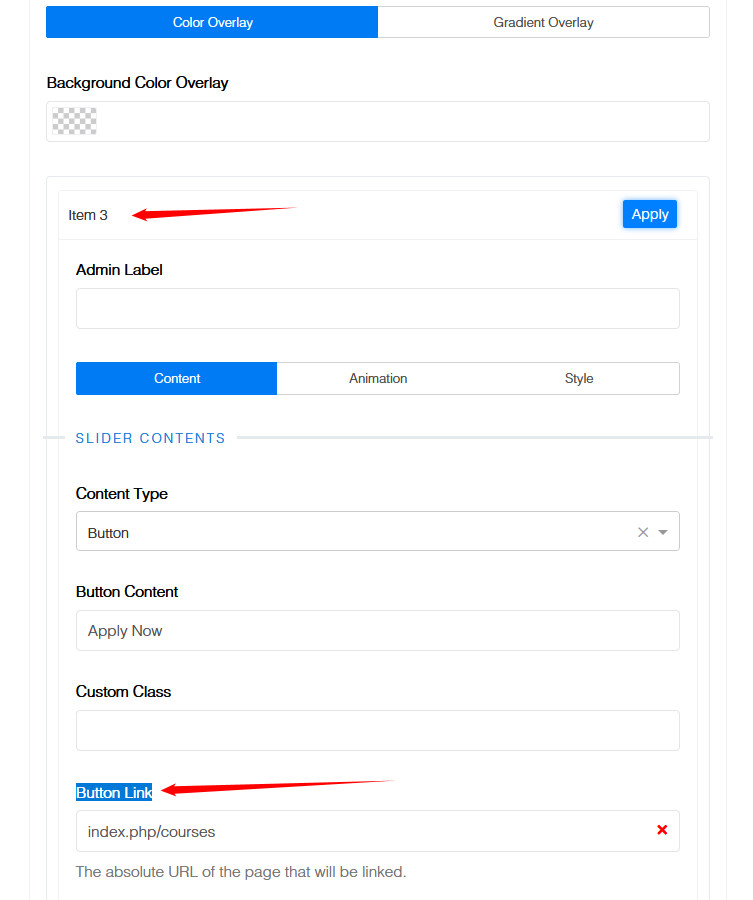Clear the Content Type selection with the X icon
Screen dimensions: 753x900
coord(643,532)
